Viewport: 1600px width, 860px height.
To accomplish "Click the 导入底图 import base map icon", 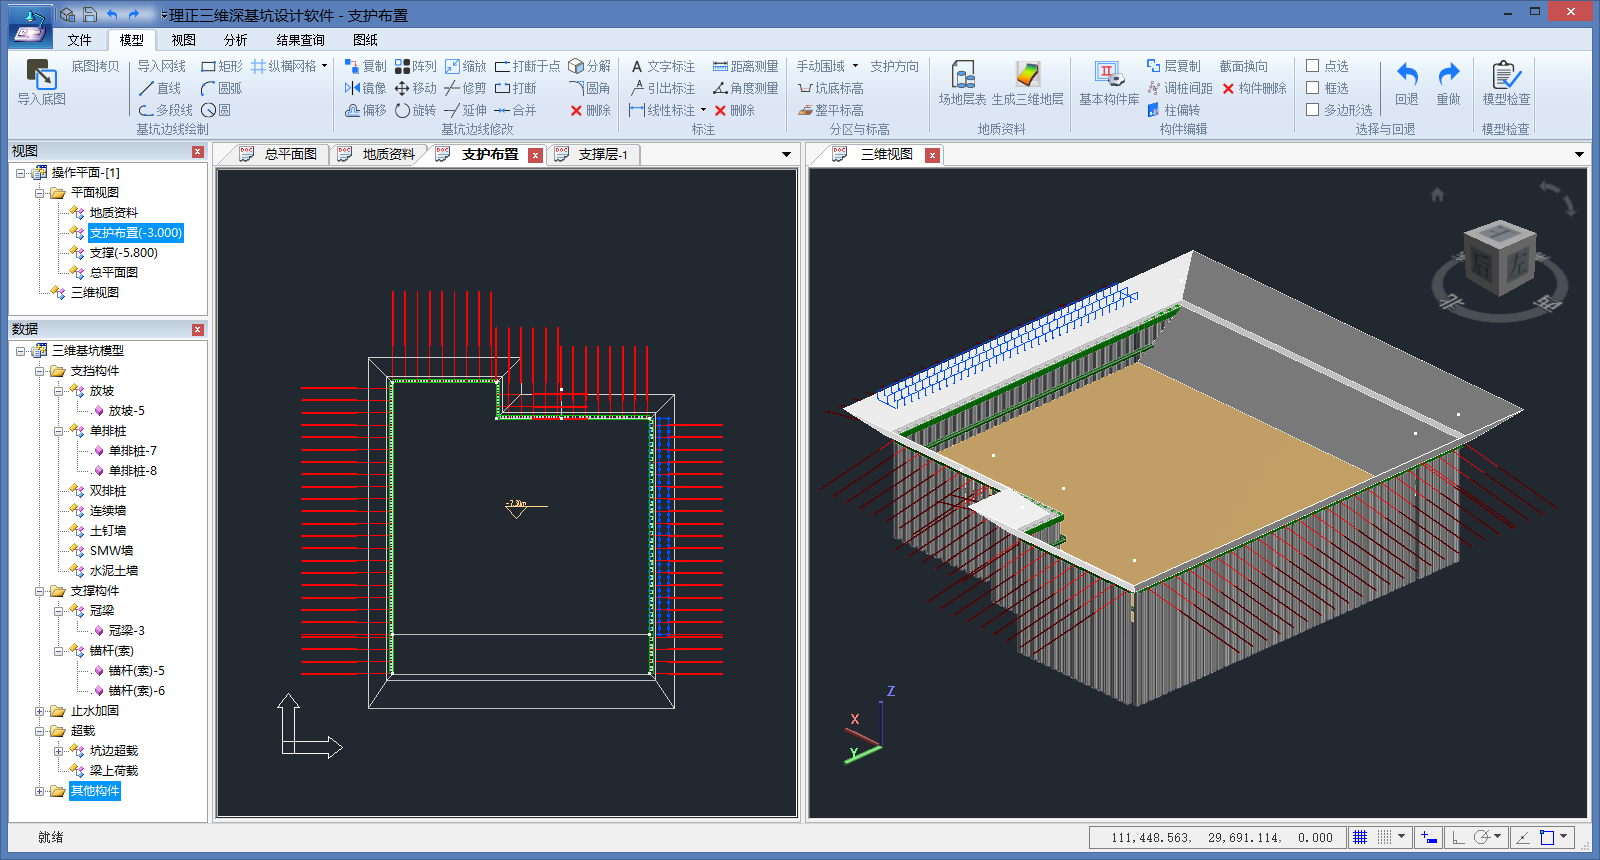I will coord(41,76).
